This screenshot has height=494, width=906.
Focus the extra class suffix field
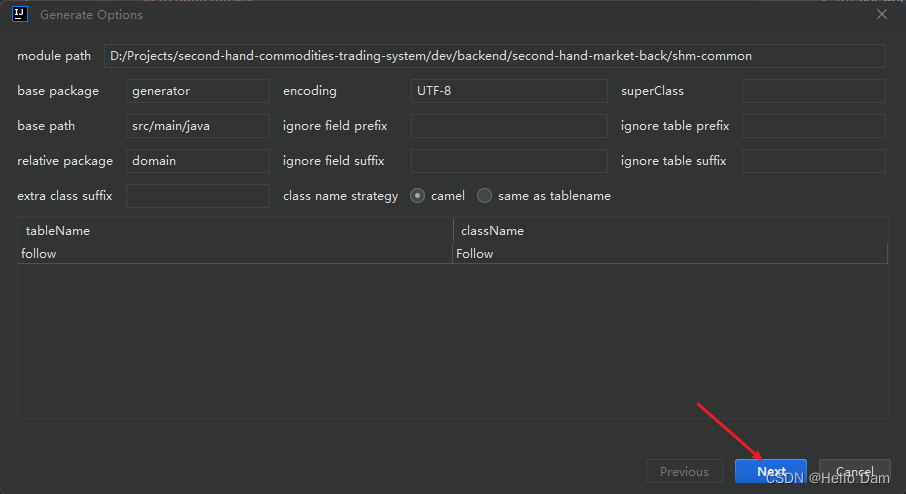click(198, 196)
